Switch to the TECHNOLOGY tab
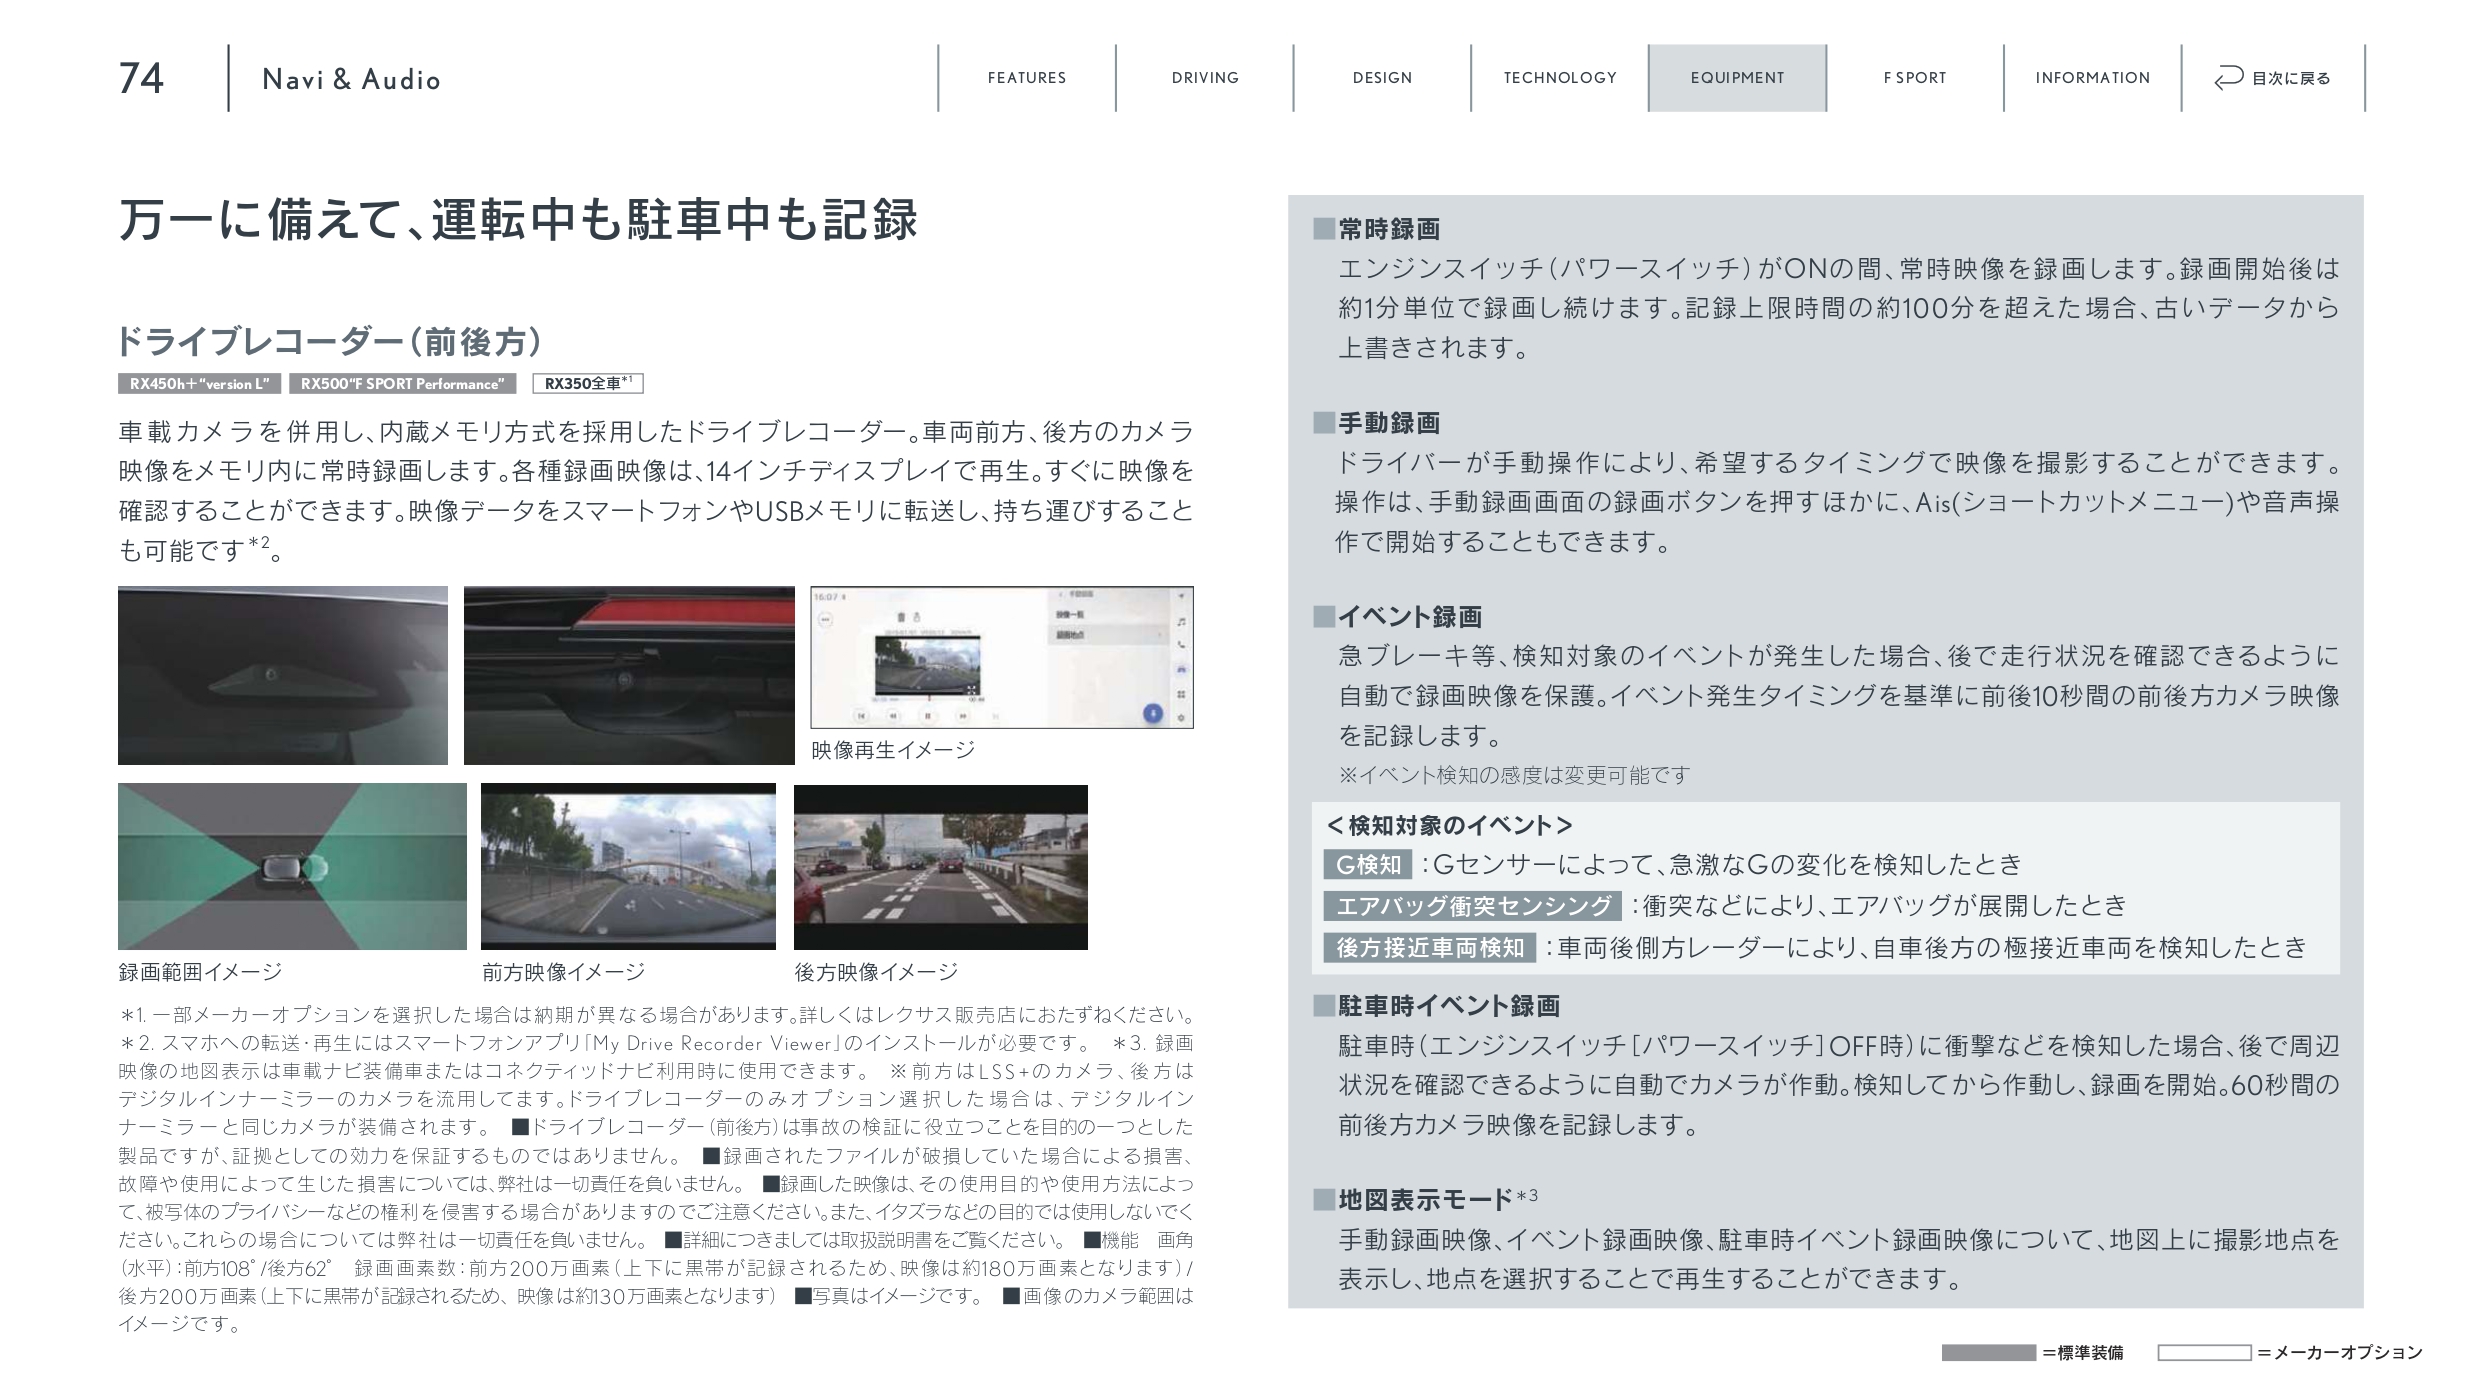2482x1397 pixels. click(x=1559, y=78)
